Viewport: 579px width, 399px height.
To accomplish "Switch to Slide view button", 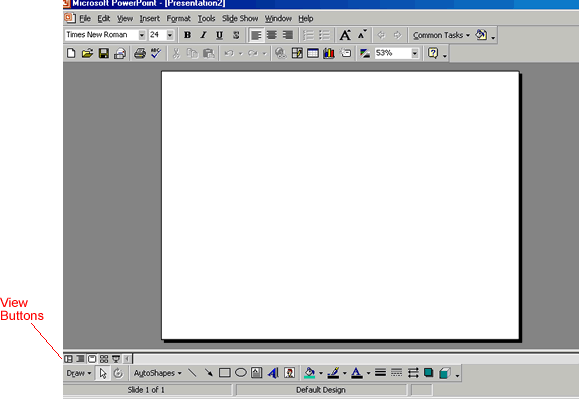I will [x=92, y=359].
